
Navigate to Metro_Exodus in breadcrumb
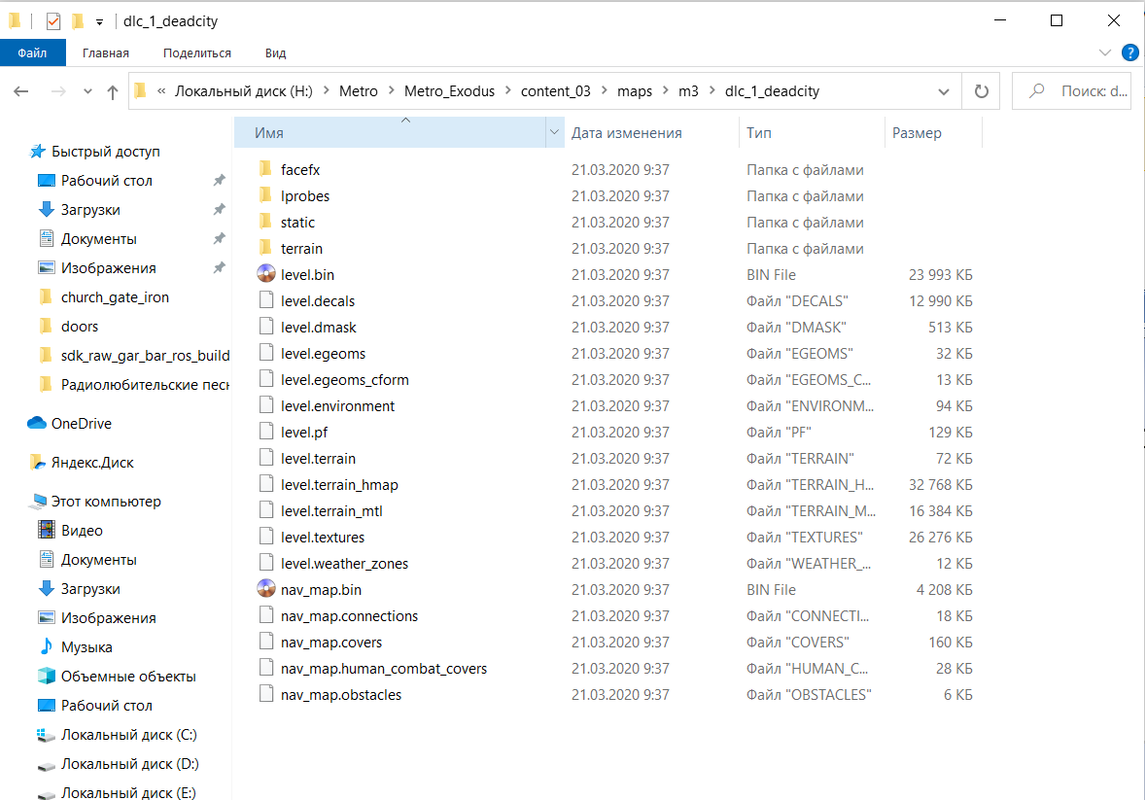[449, 91]
